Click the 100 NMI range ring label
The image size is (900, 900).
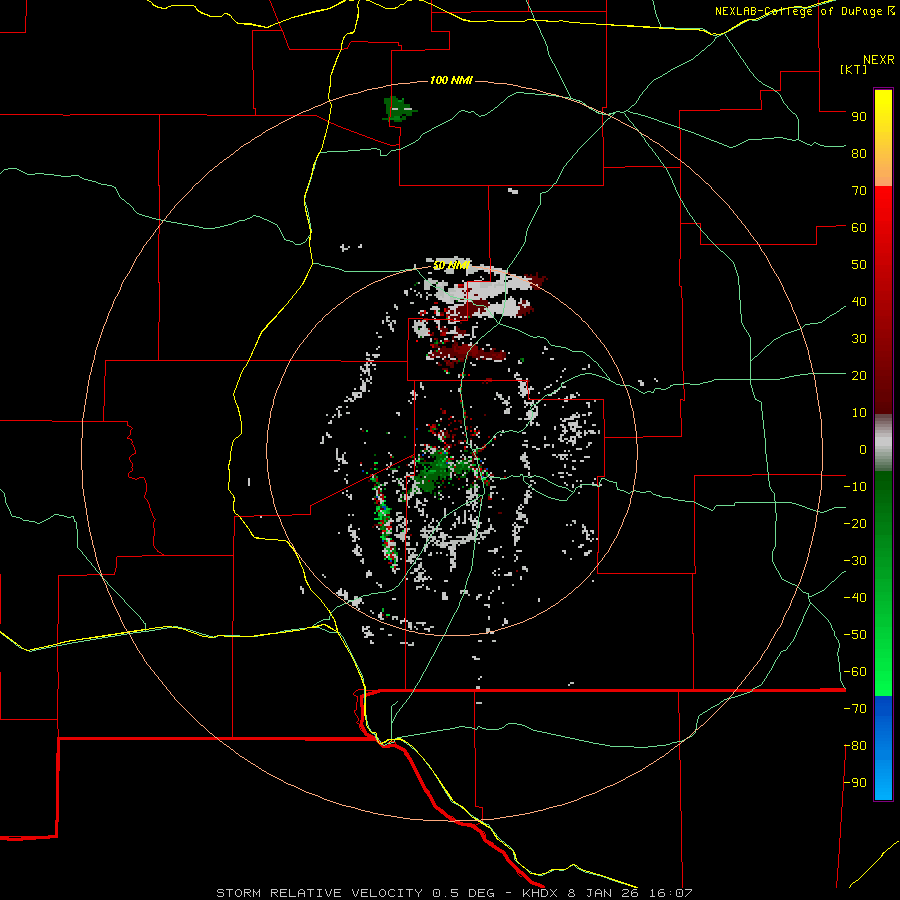[451, 80]
